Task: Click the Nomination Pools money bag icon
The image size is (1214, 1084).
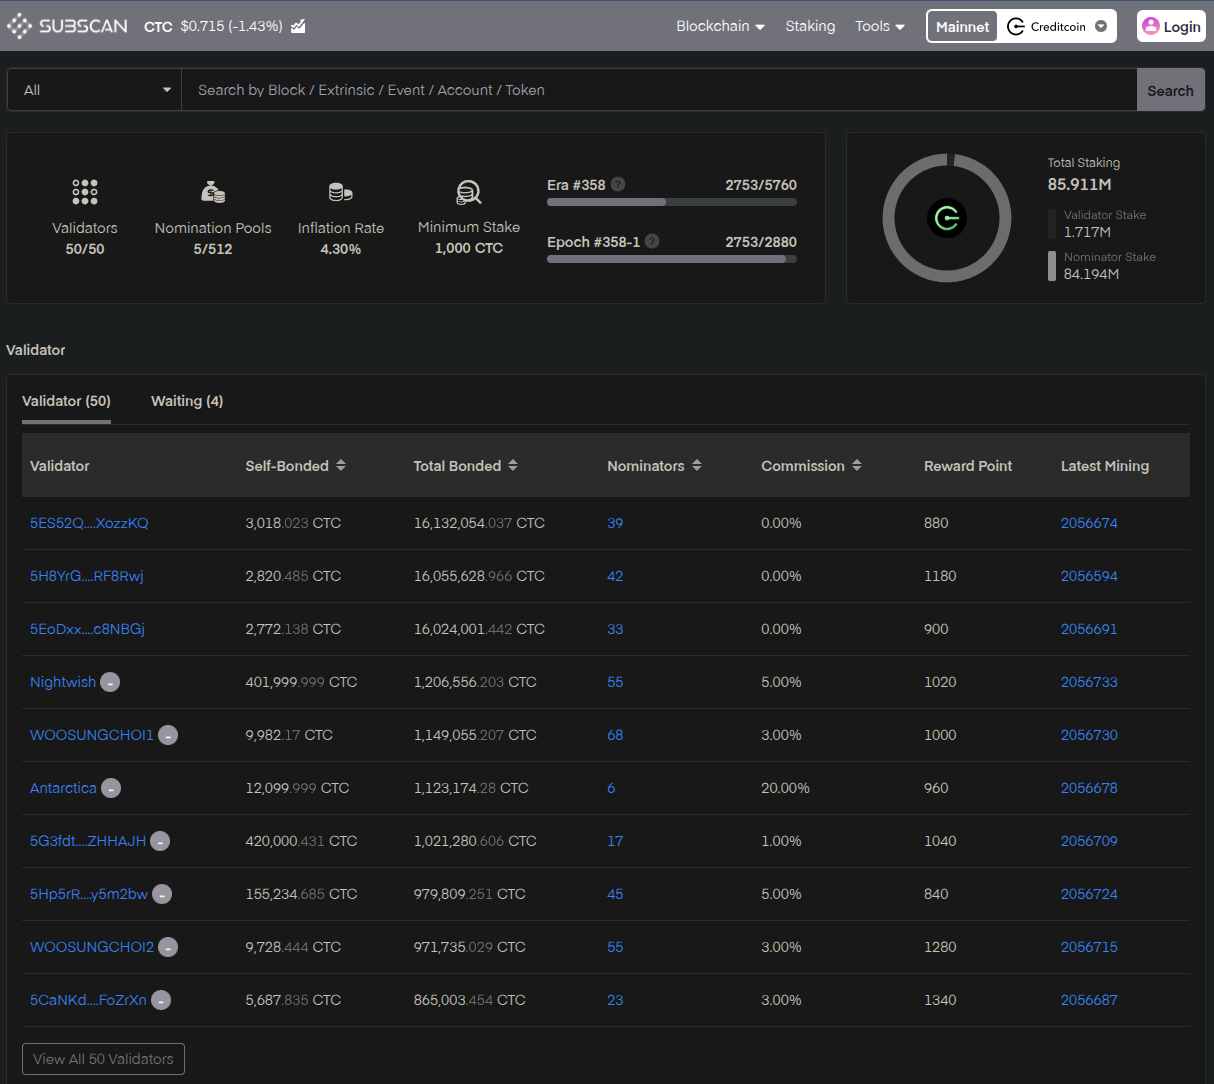Action: coord(213,191)
